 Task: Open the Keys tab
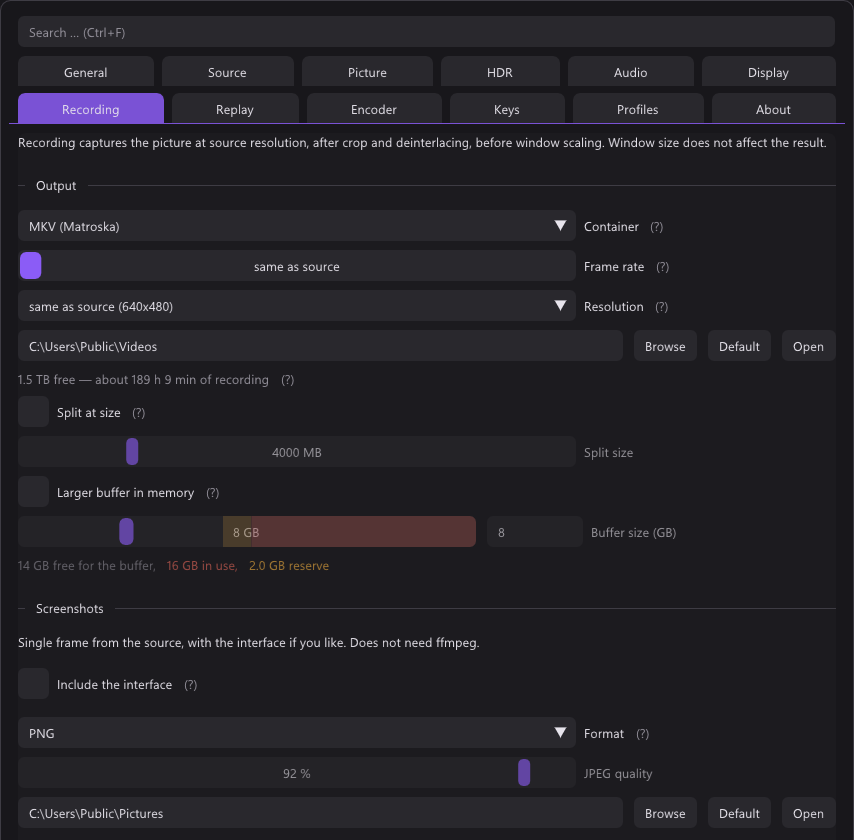coord(507,108)
